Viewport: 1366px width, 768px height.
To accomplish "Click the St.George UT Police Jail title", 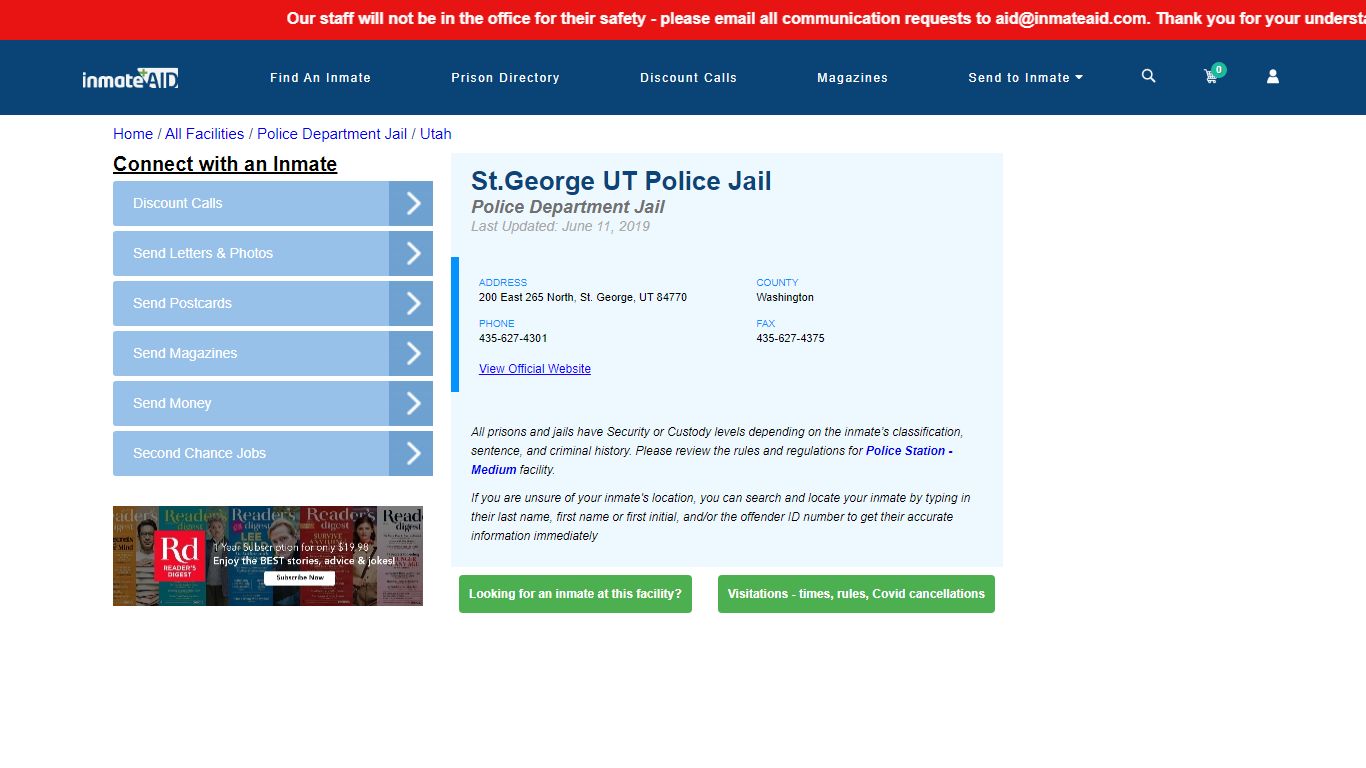I will (x=621, y=181).
